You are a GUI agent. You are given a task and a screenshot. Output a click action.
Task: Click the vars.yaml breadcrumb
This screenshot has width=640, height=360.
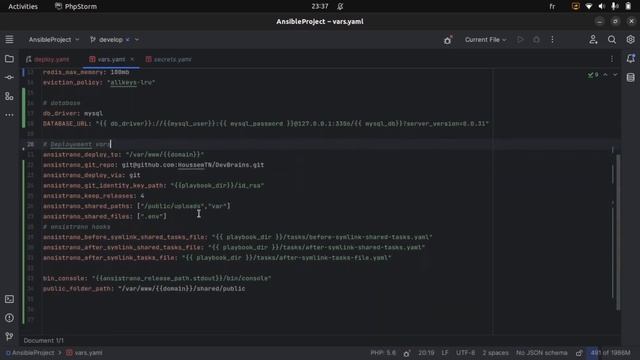(84, 353)
